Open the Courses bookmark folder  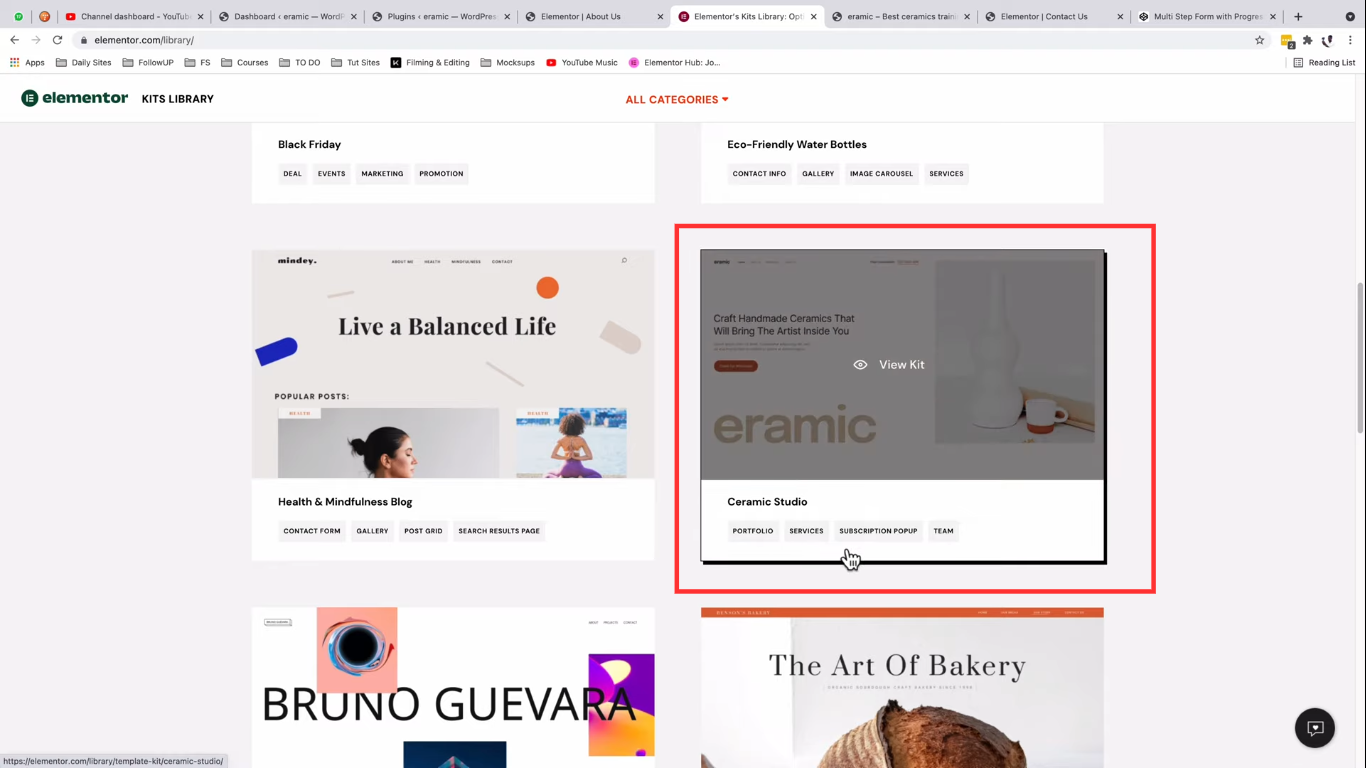(x=245, y=62)
